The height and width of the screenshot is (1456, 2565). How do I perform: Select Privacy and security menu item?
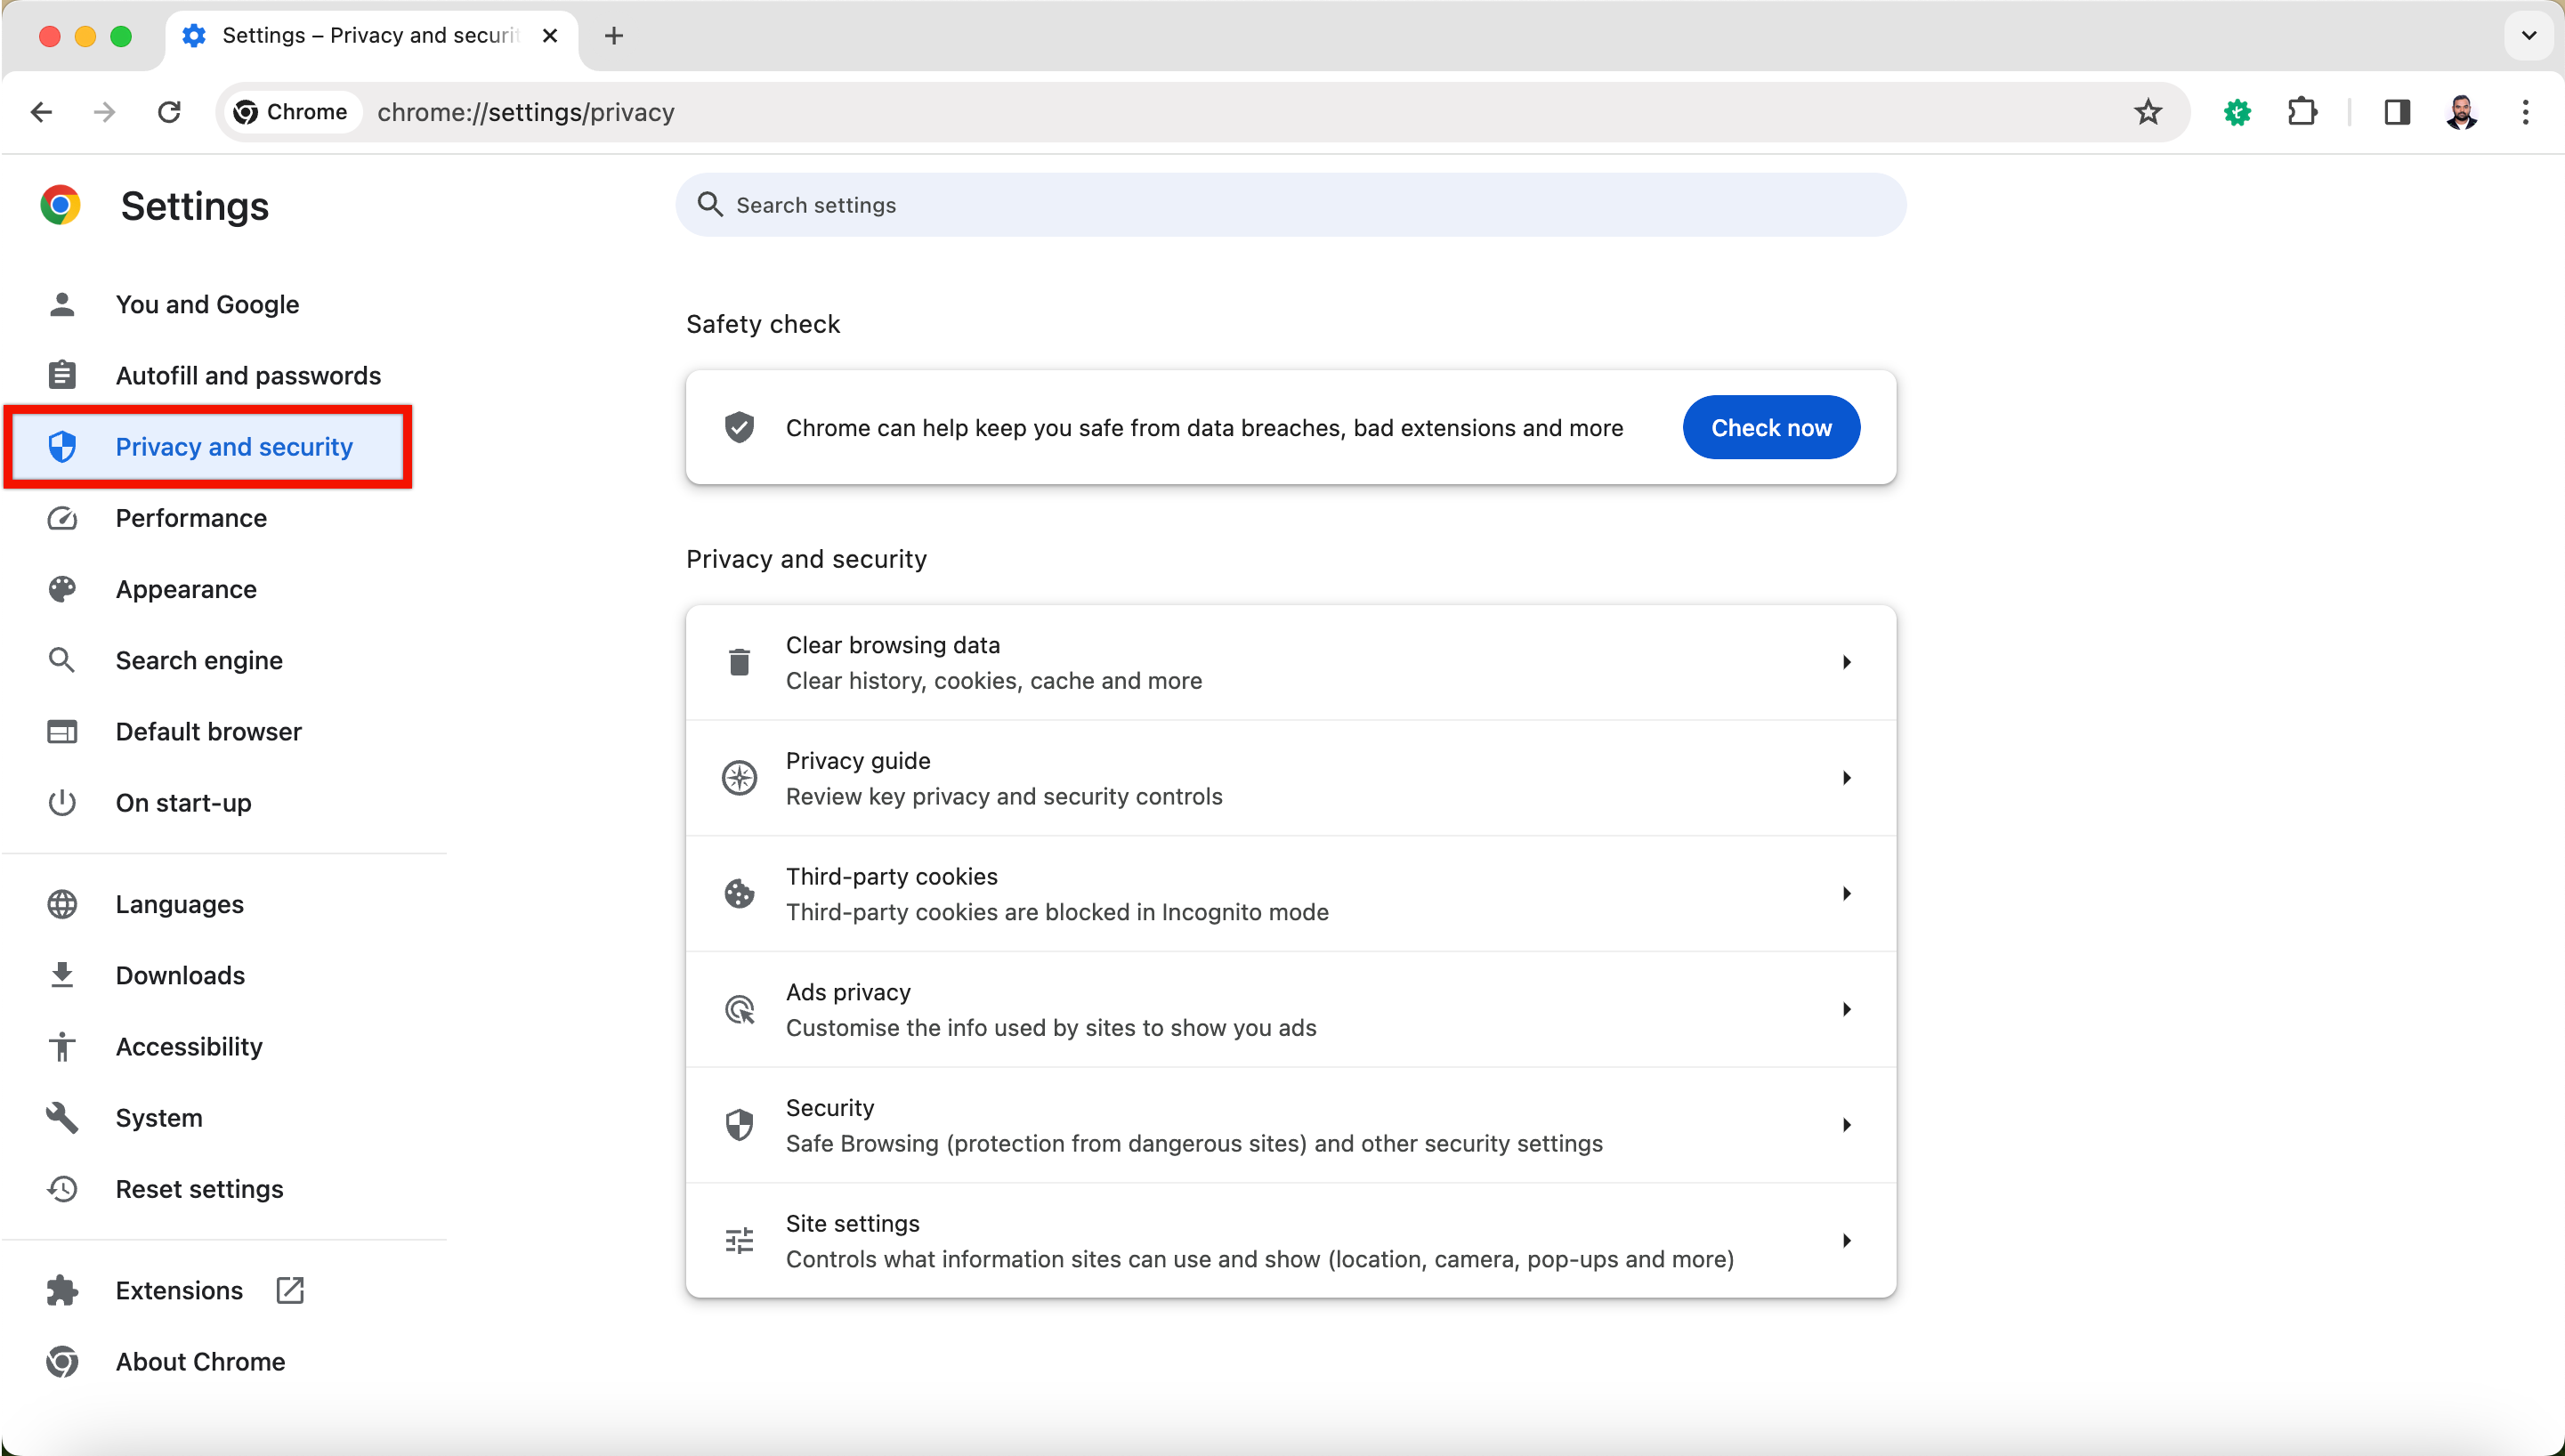pyautogui.click(x=234, y=445)
